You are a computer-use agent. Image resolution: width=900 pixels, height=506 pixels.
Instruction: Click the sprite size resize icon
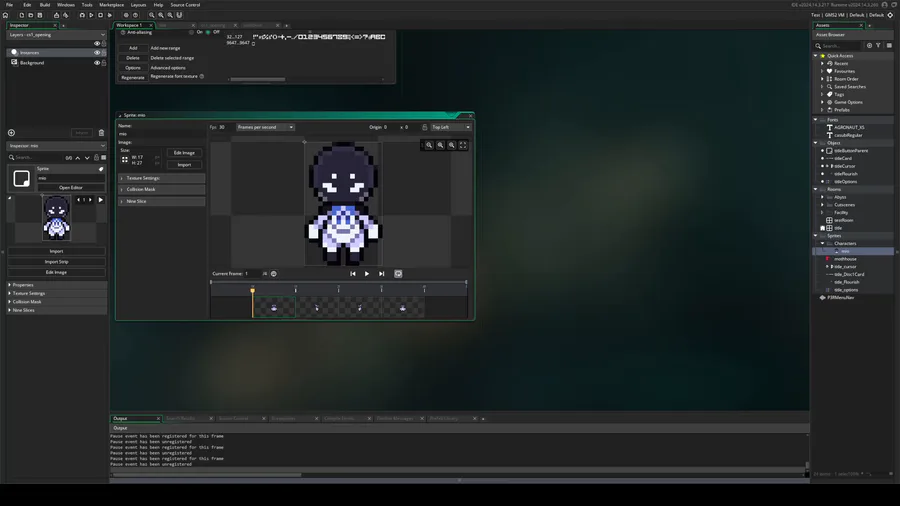tap(125, 160)
